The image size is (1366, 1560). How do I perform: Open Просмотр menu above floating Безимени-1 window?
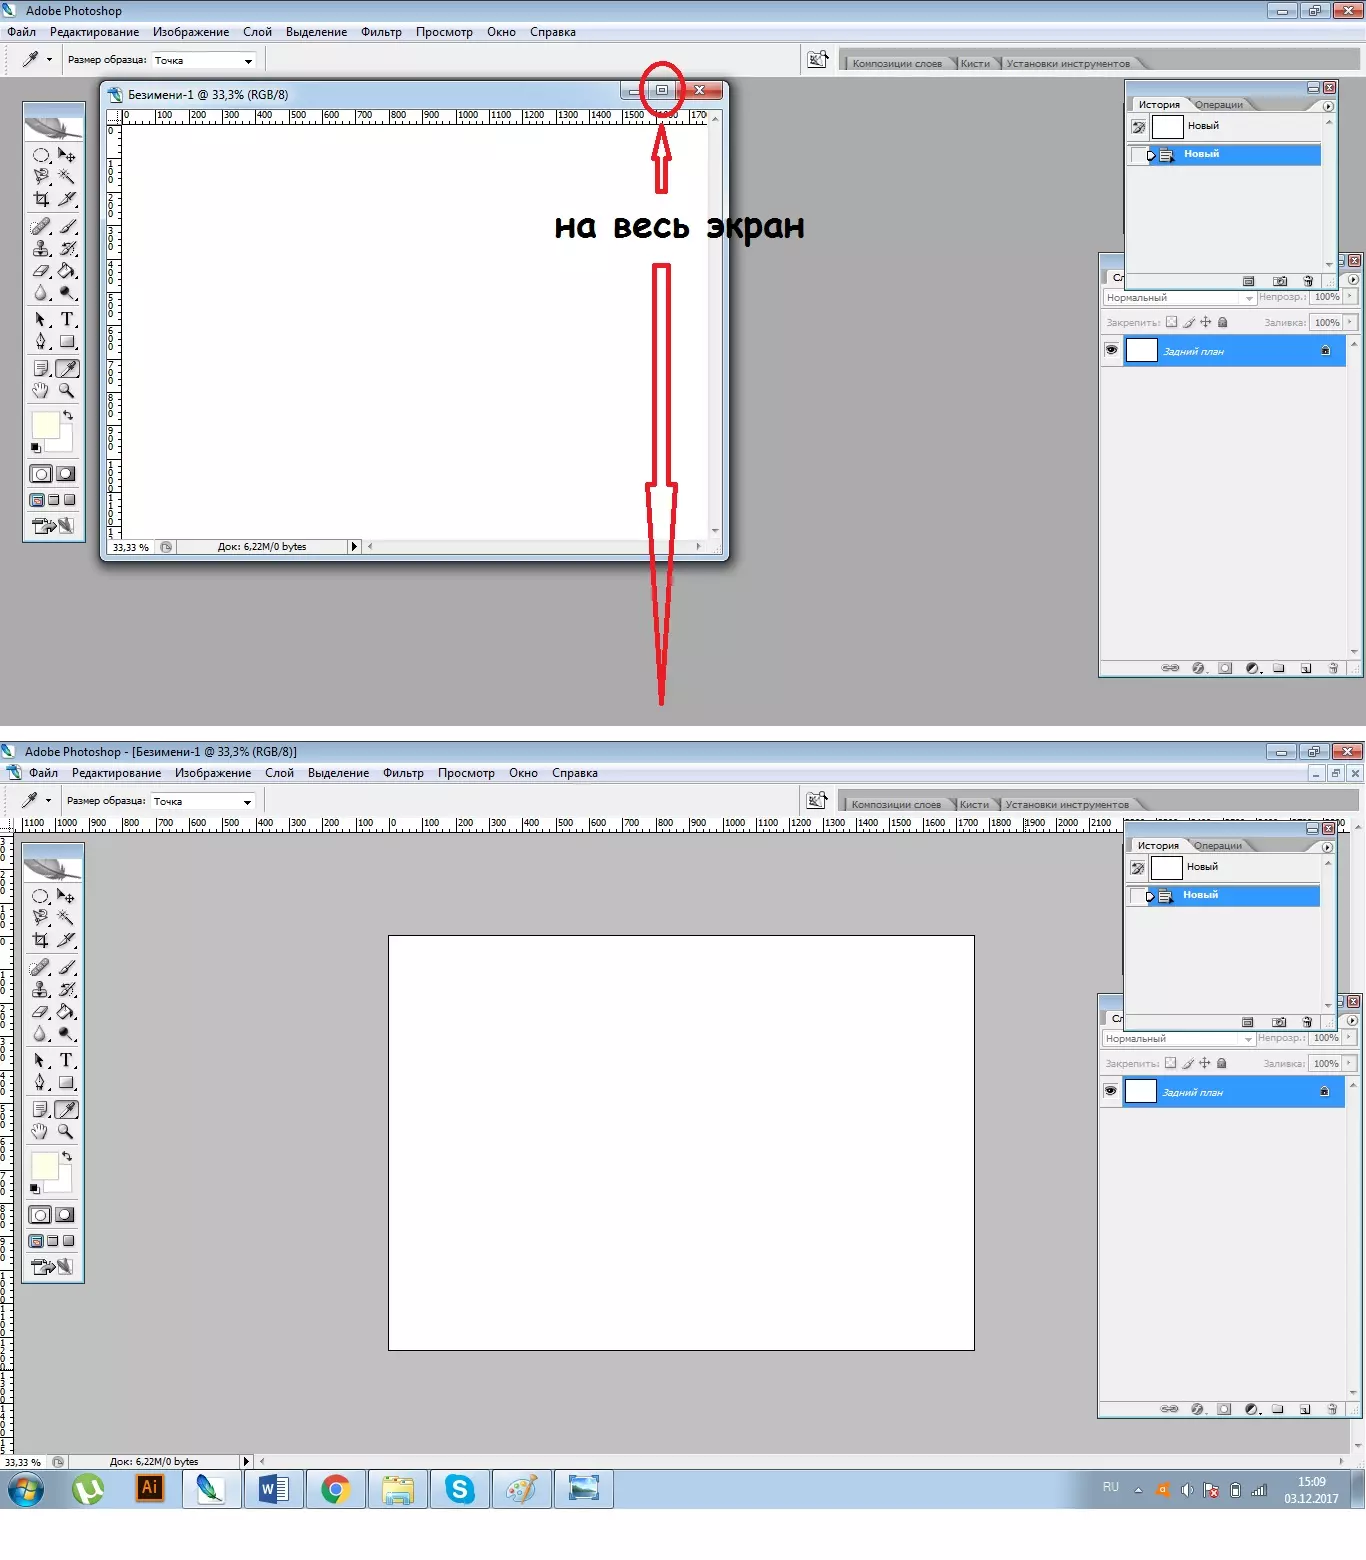pyautogui.click(x=444, y=32)
